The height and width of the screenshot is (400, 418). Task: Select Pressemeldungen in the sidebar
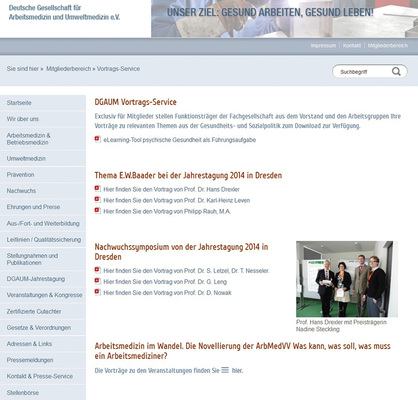43,360
